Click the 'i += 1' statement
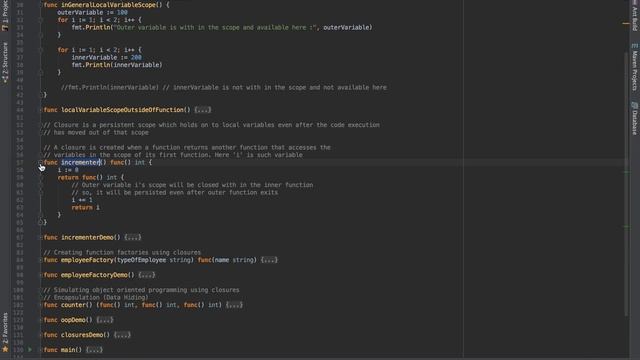 tap(82, 200)
